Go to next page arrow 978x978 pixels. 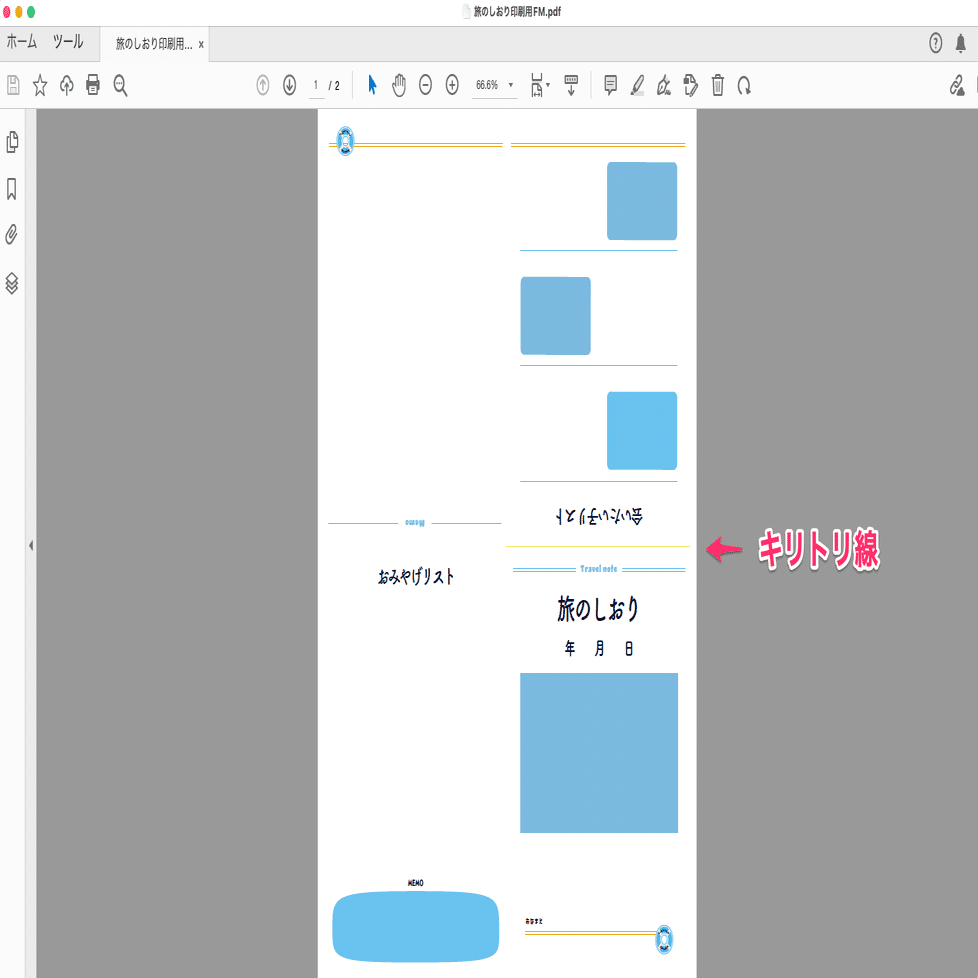289,85
